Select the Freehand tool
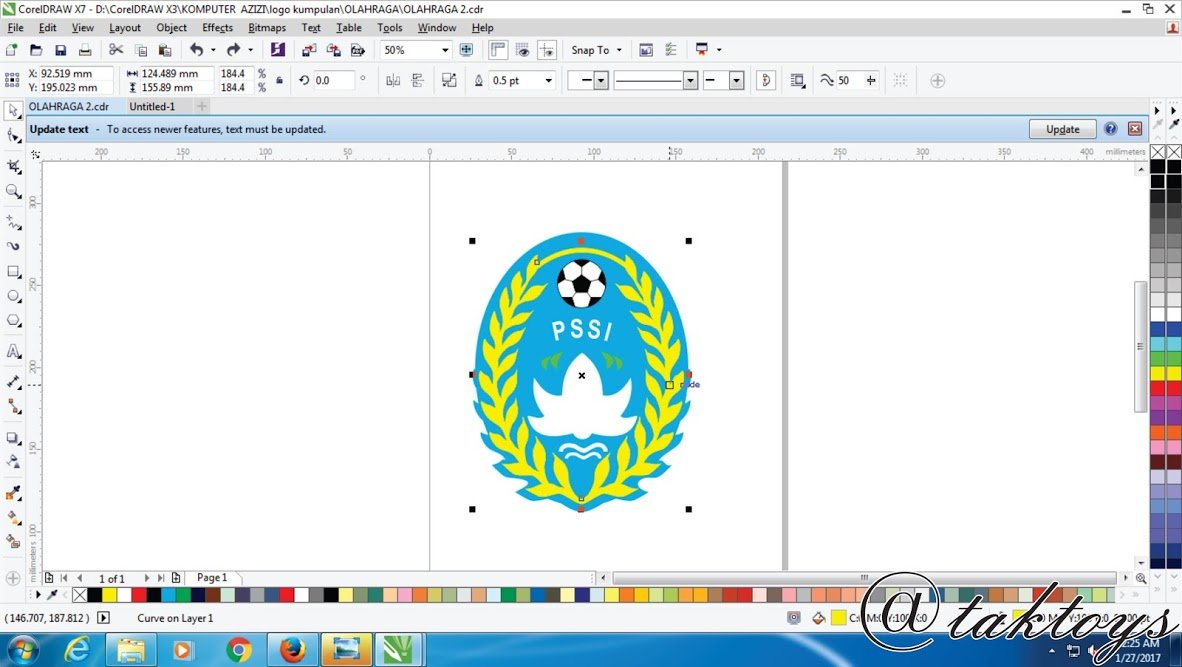Screen dimensions: 1182x667 tap(13, 222)
